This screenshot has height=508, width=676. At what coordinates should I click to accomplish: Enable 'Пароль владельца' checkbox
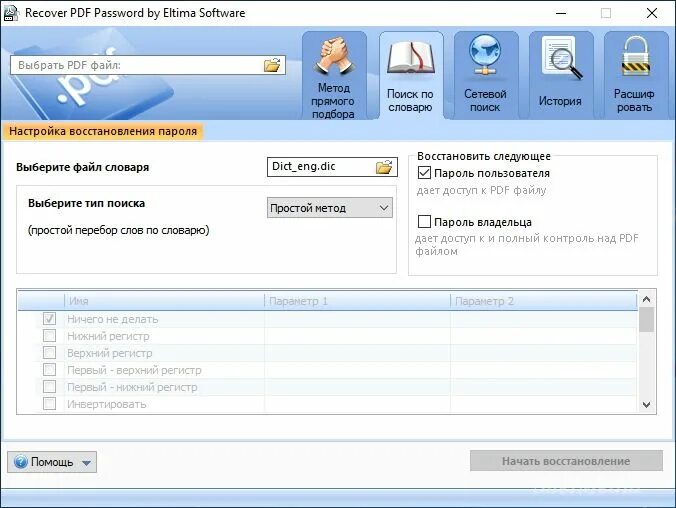coord(424,222)
